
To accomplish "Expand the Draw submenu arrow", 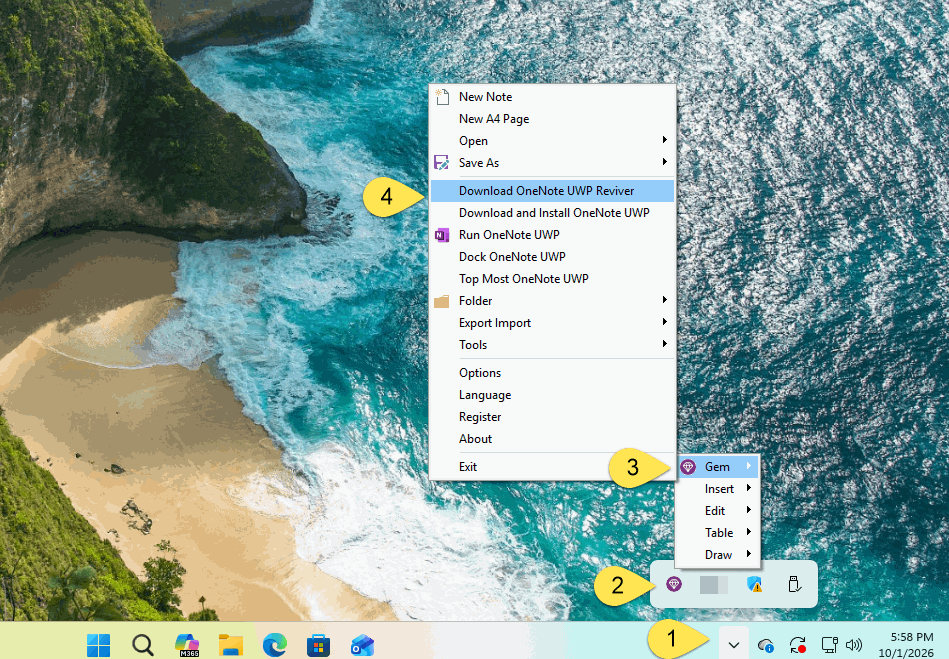I will pos(749,554).
